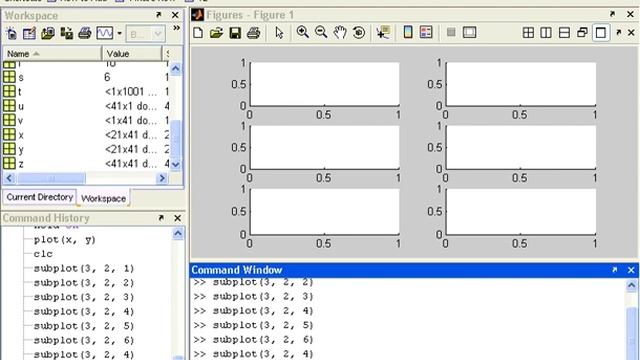This screenshot has height=360, width=640.
Task: Select clc entry in Command History
Action: coord(43,254)
